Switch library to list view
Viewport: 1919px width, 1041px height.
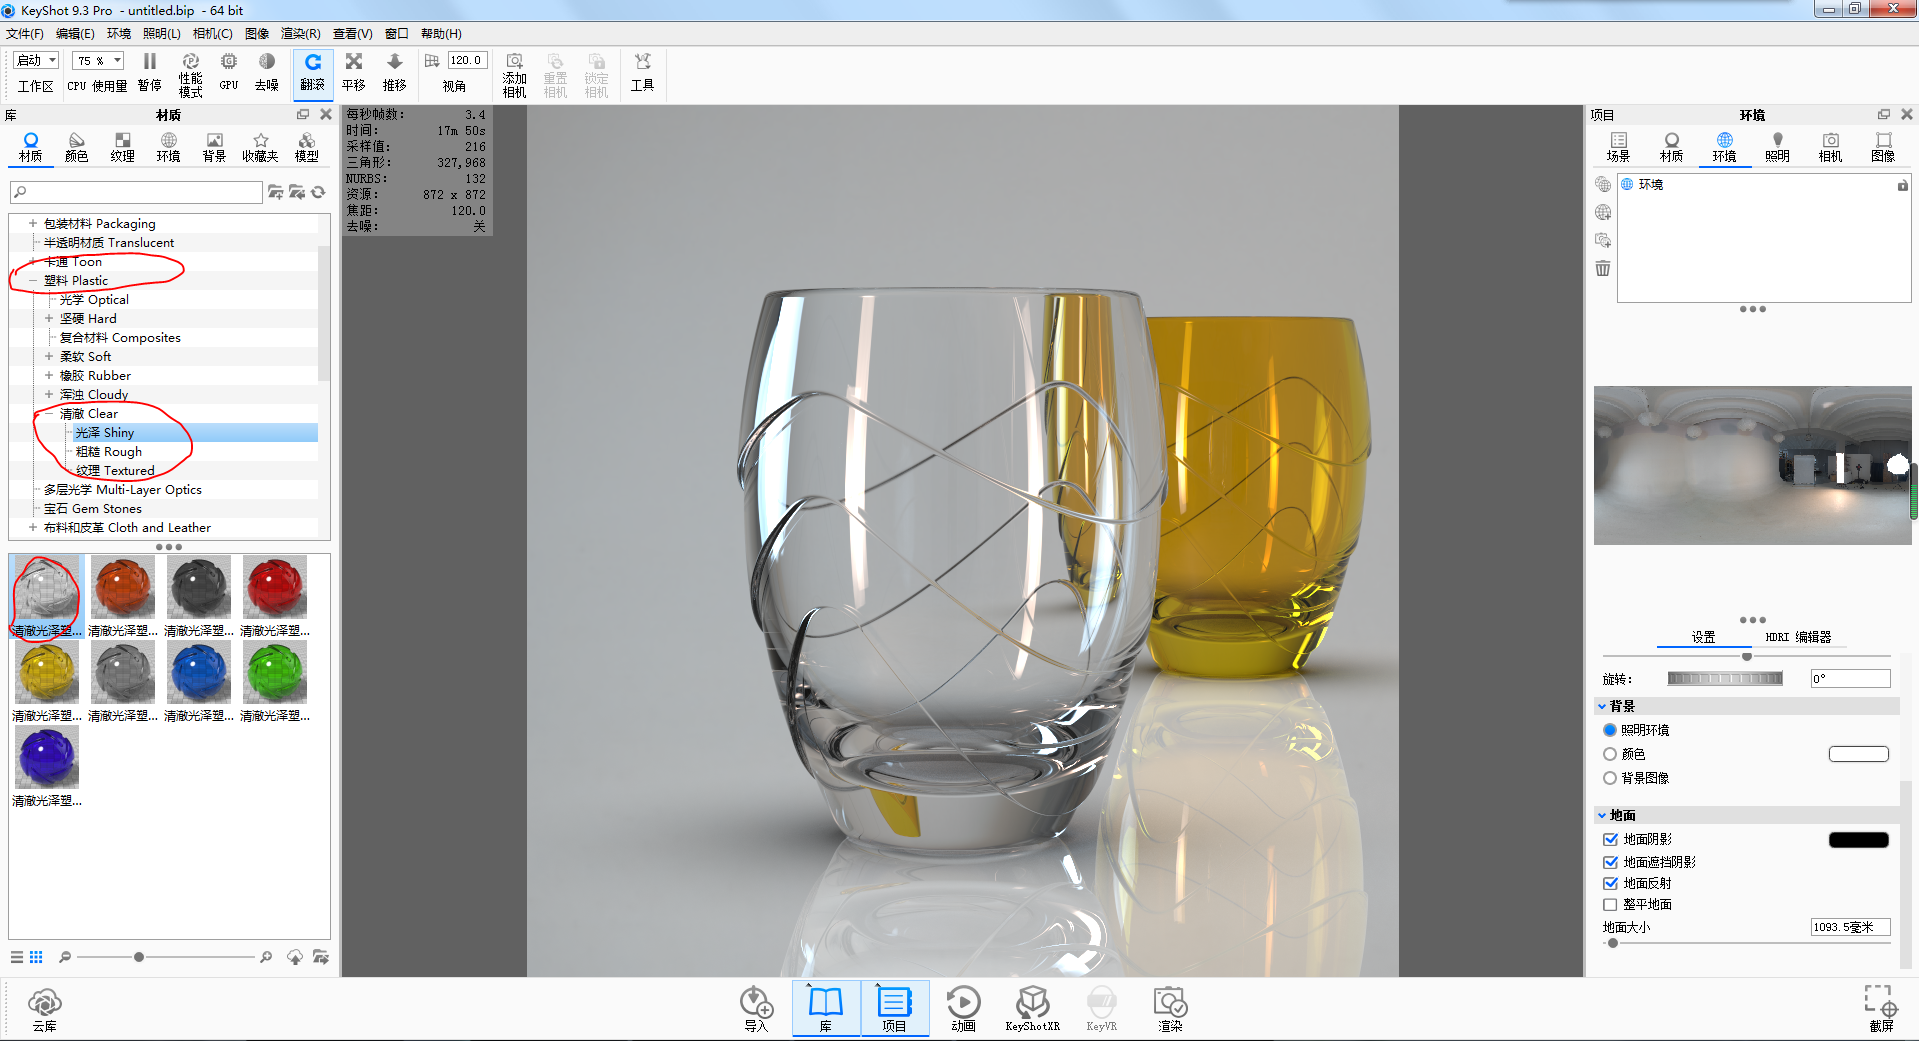coord(17,957)
